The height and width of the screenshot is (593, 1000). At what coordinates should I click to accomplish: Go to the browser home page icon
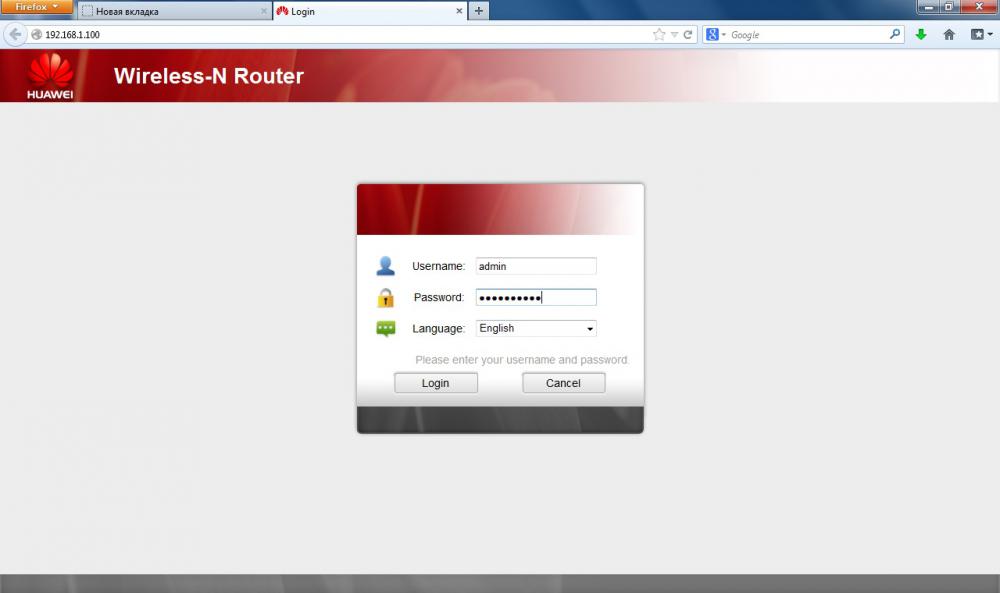coord(949,34)
